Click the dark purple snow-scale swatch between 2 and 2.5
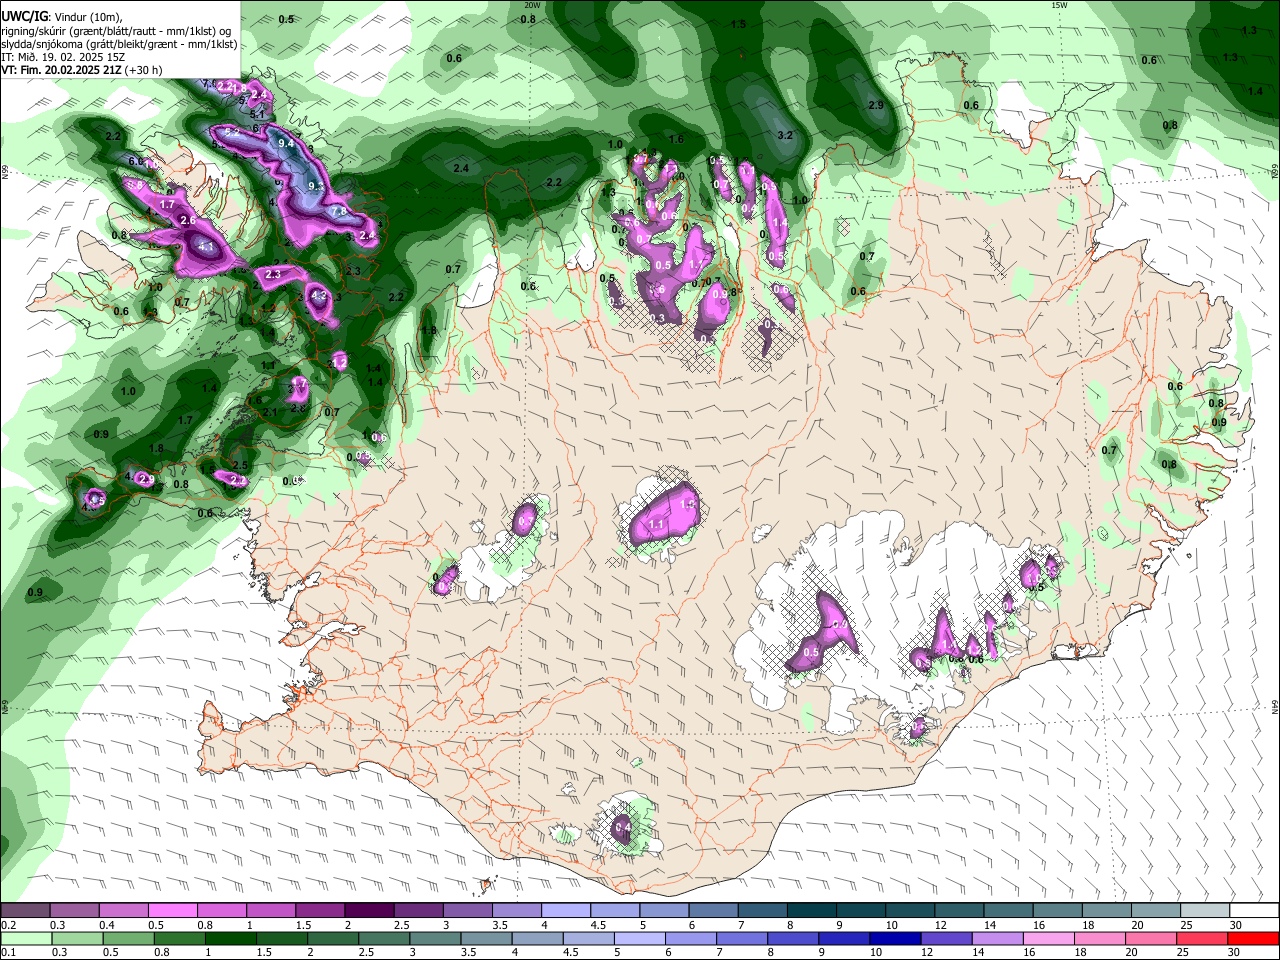The image size is (1280, 960). (x=368, y=910)
